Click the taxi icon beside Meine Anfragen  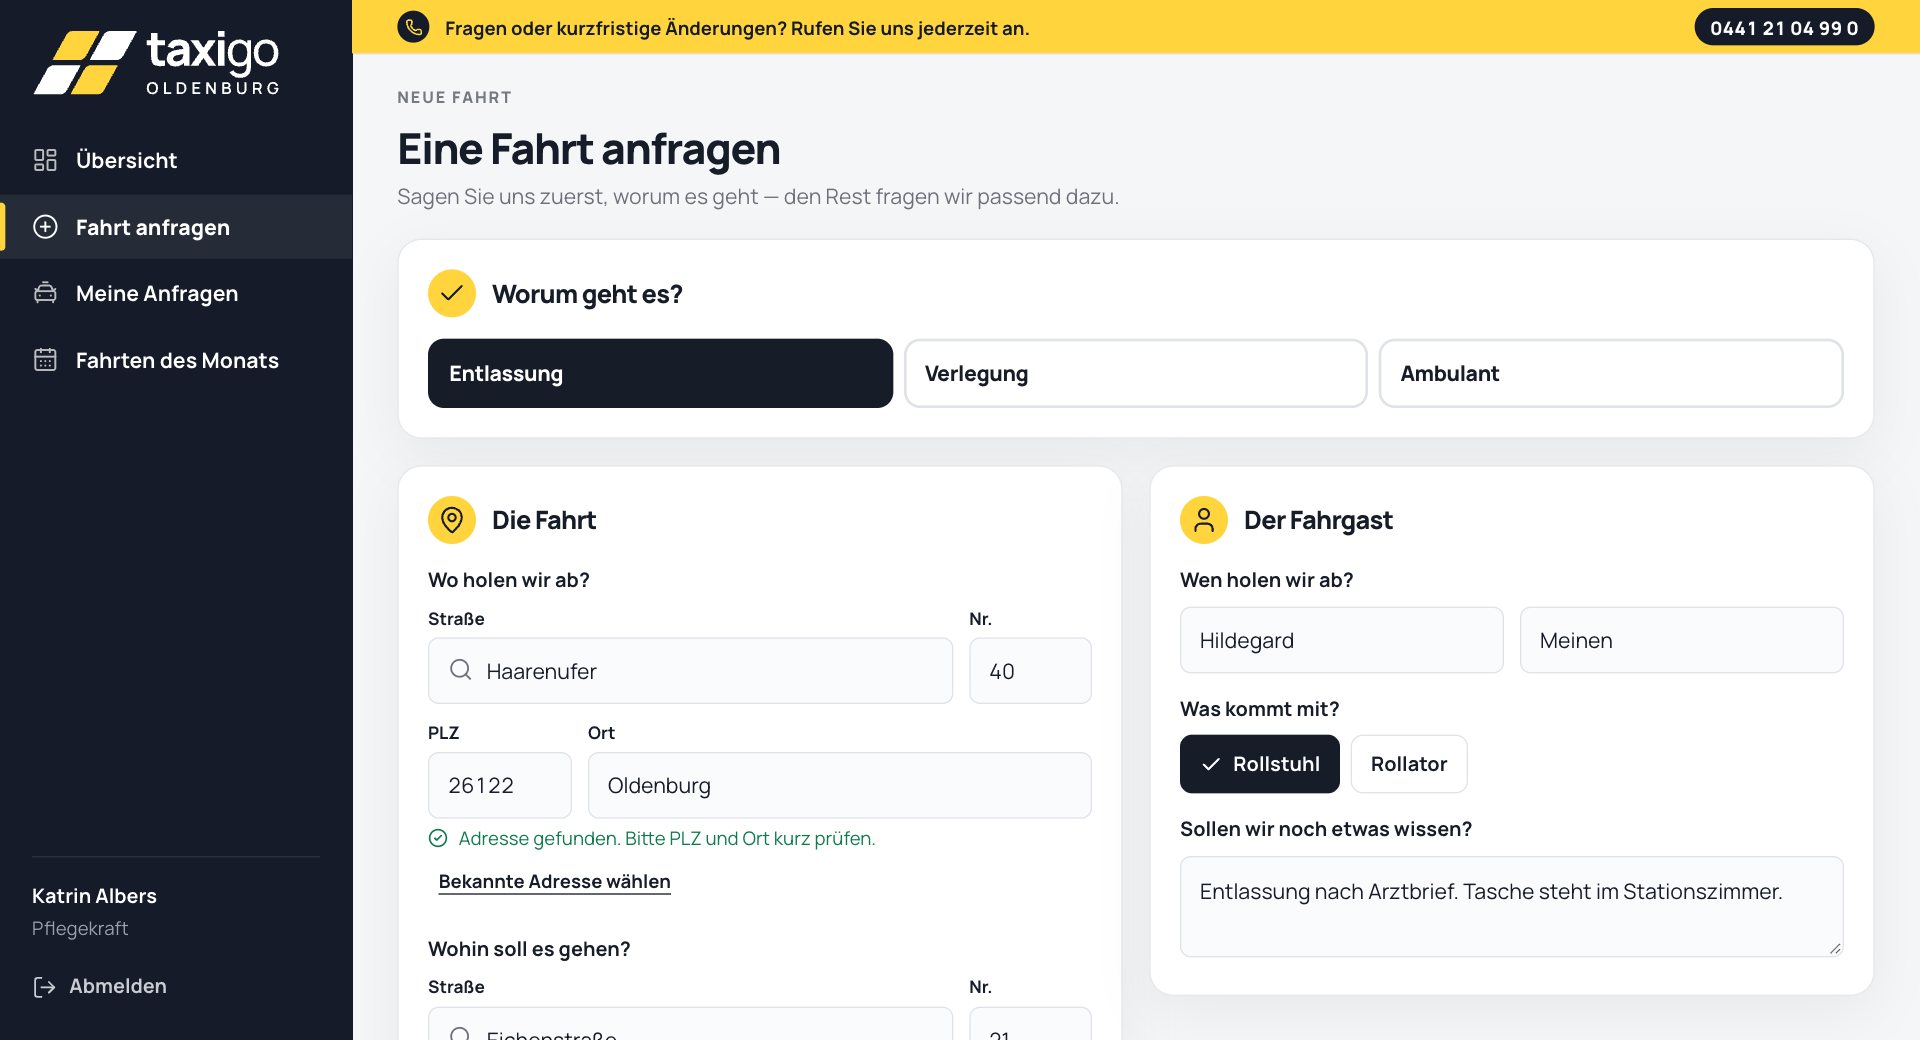(x=45, y=293)
